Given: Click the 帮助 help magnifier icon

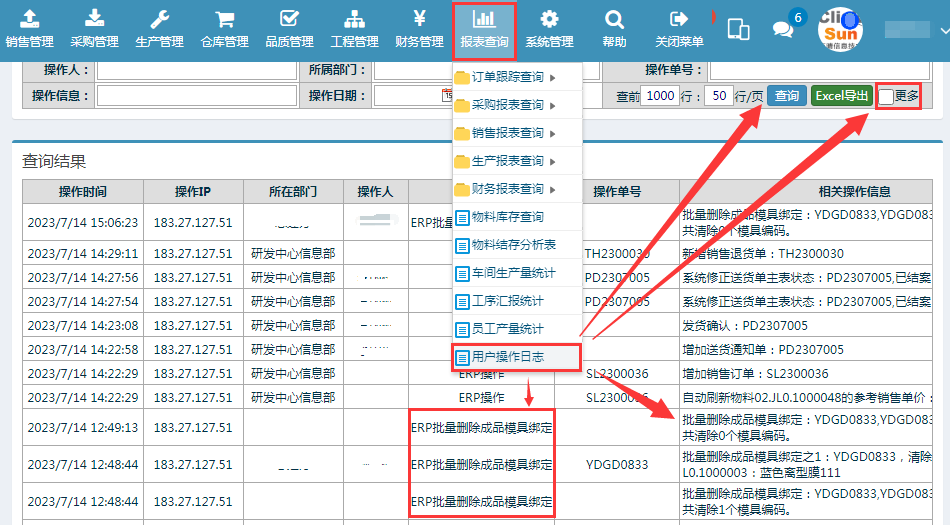Looking at the screenshot, I should pyautogui.click(x=614, y=28).
